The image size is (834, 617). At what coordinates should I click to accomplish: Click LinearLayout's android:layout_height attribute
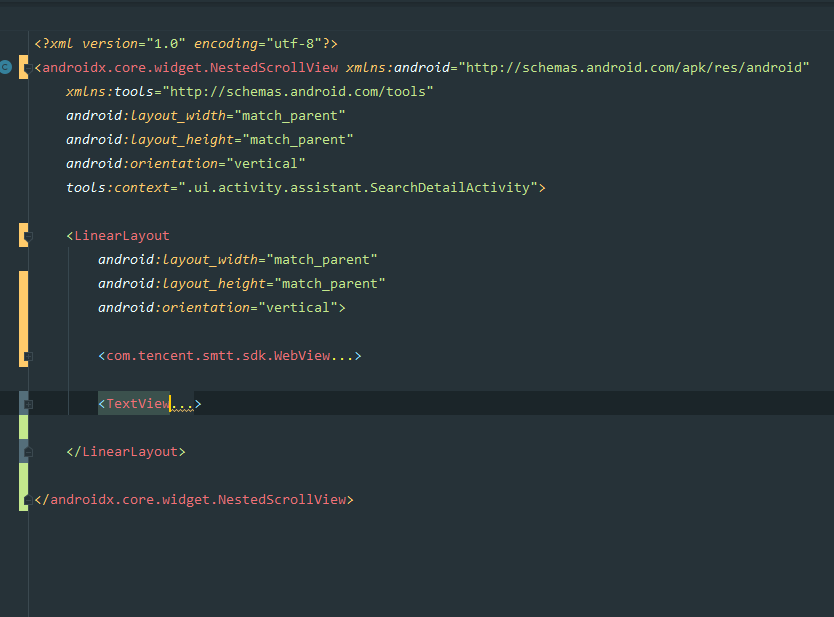(x=241, y=284)
